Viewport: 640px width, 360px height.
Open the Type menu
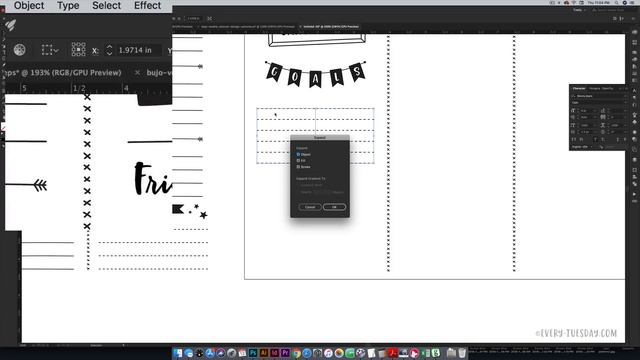click(x=68, y=6)
